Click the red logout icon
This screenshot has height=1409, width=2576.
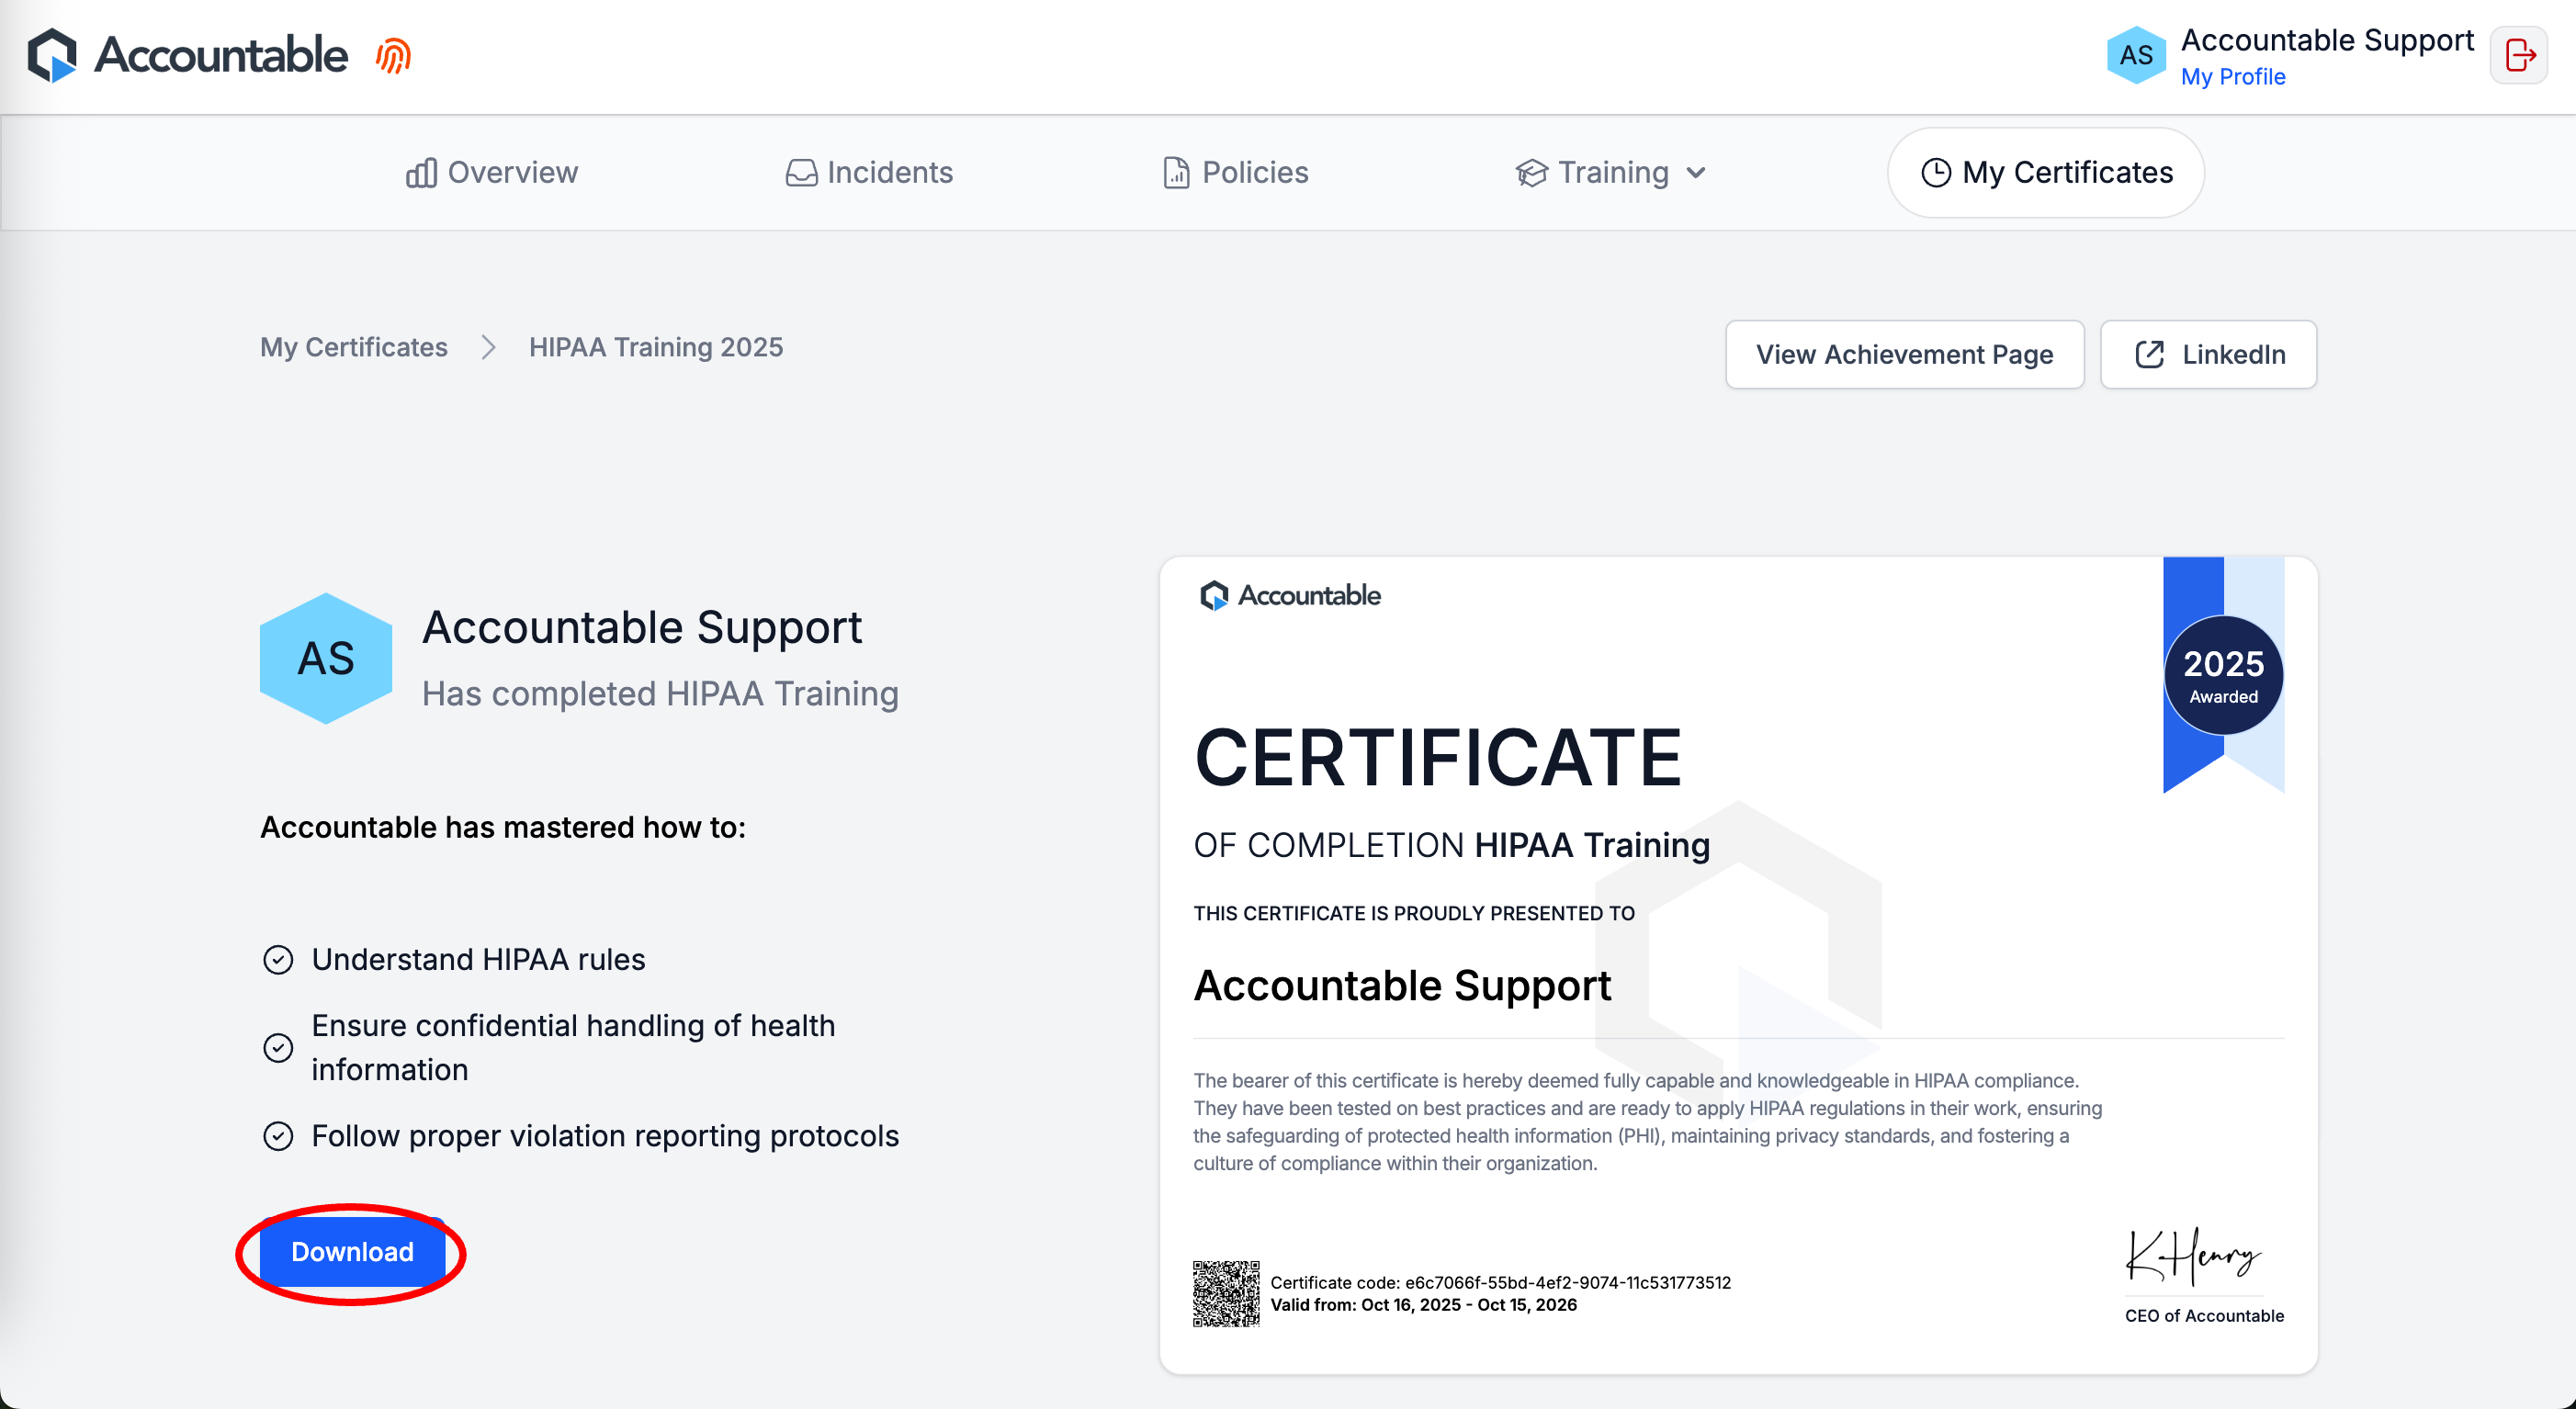click(x=2518, y=55)
